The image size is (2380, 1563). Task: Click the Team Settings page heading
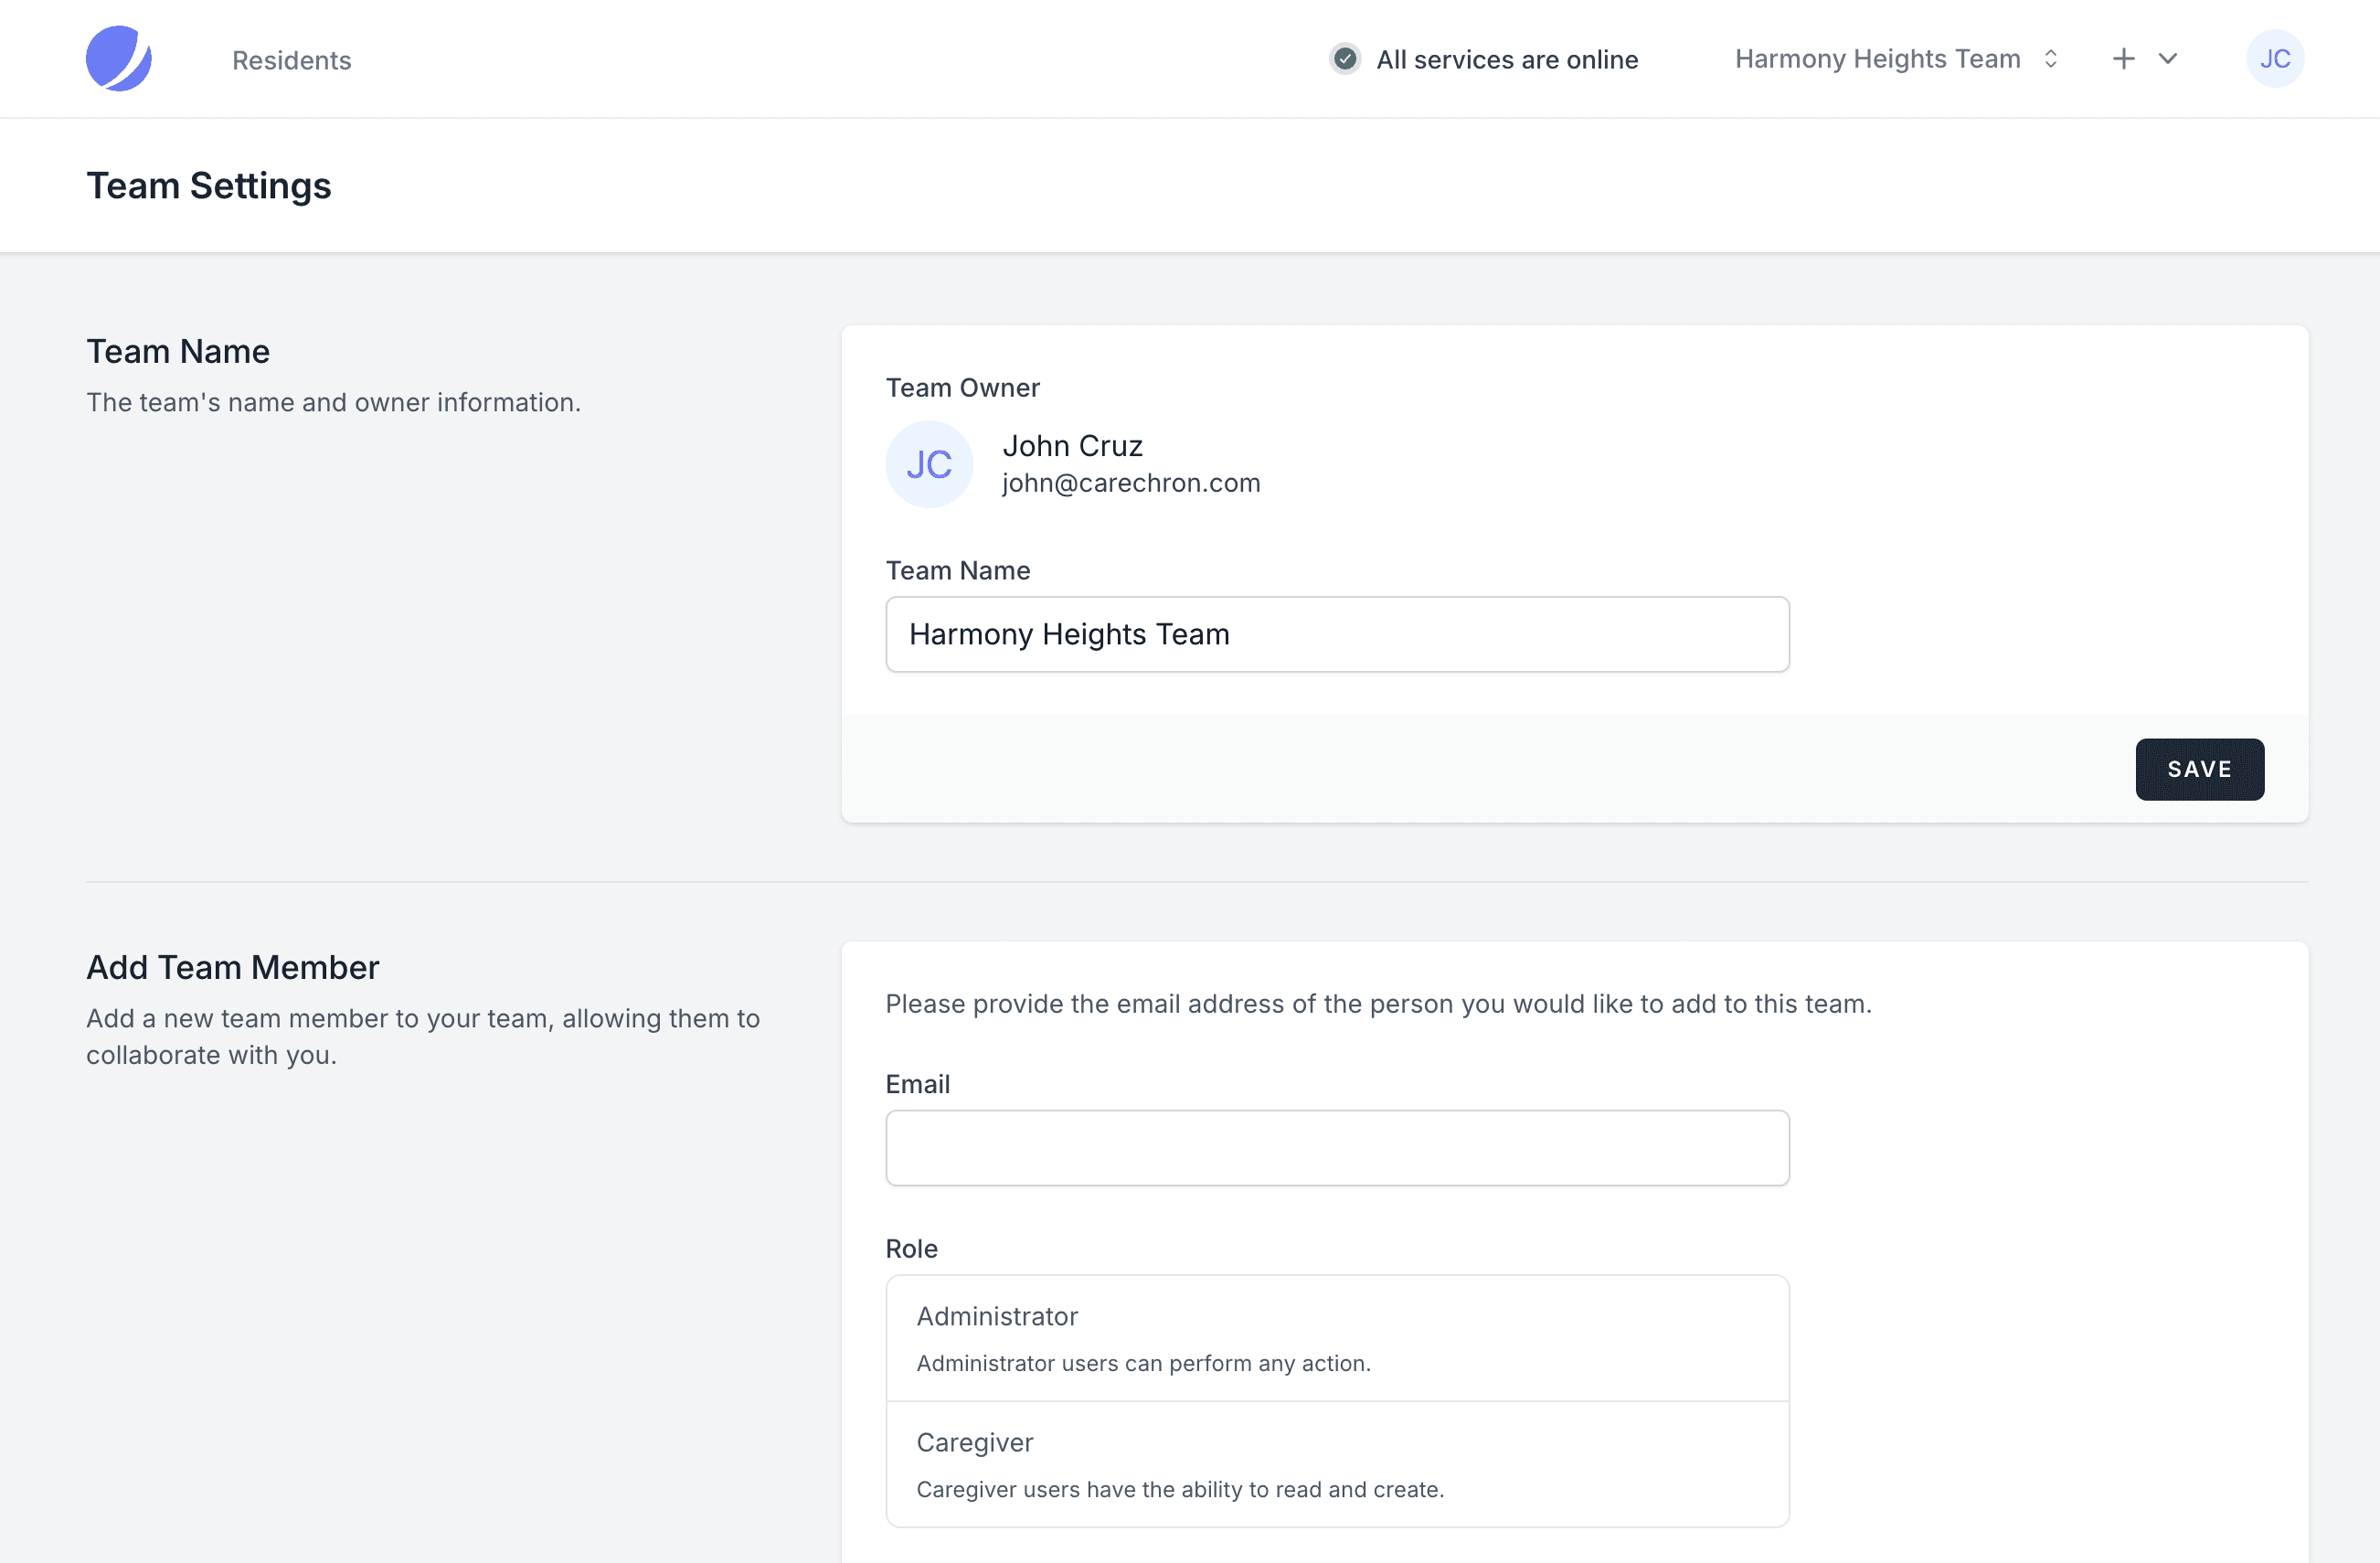(209, 186)
